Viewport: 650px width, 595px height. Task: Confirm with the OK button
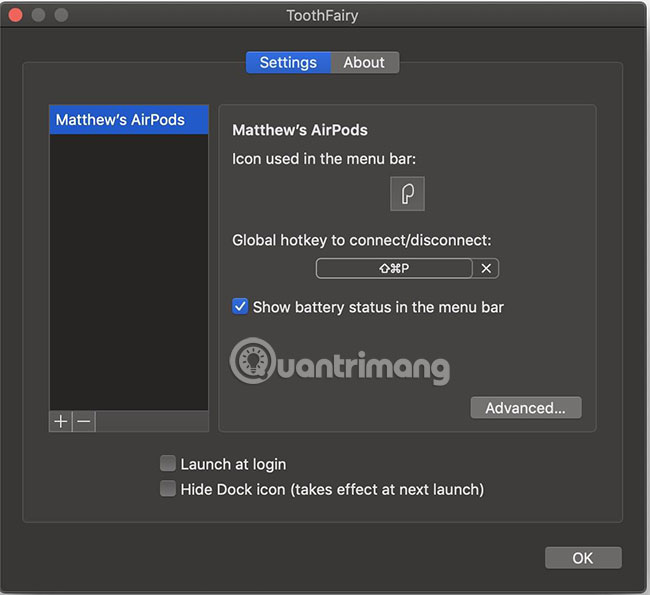[x=583, y=558]
